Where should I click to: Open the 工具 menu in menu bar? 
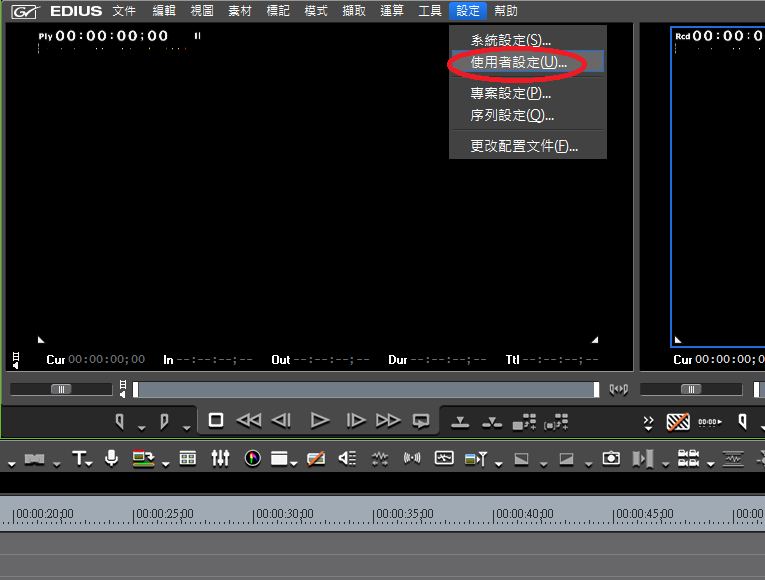[x=429, y=11]
